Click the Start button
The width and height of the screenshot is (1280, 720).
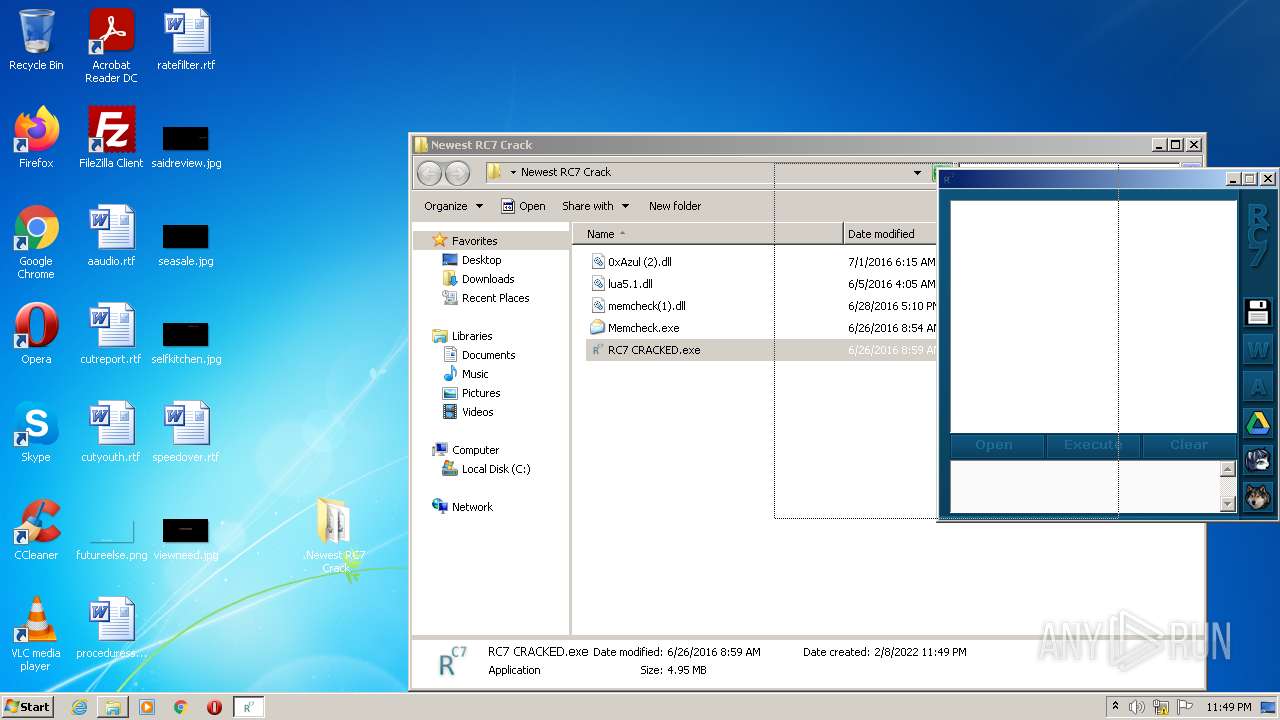tap(27, 707)
